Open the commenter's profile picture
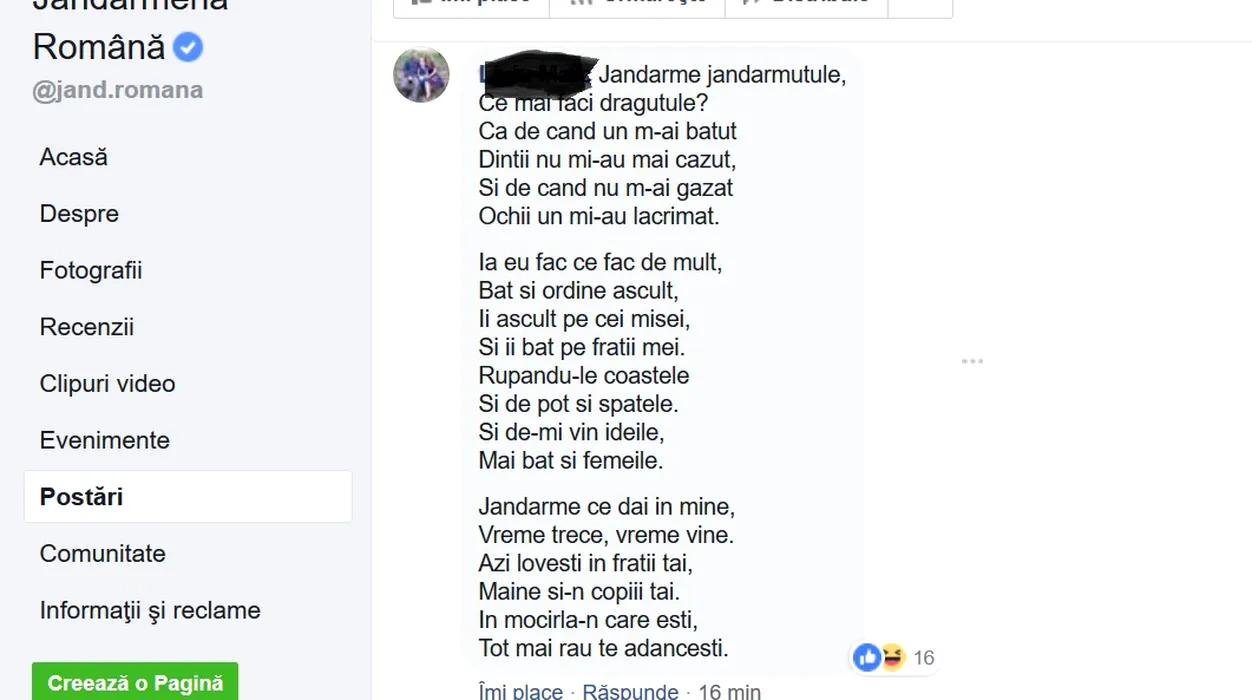Viewport: 1252px width, 700px height. pos(421,75)
